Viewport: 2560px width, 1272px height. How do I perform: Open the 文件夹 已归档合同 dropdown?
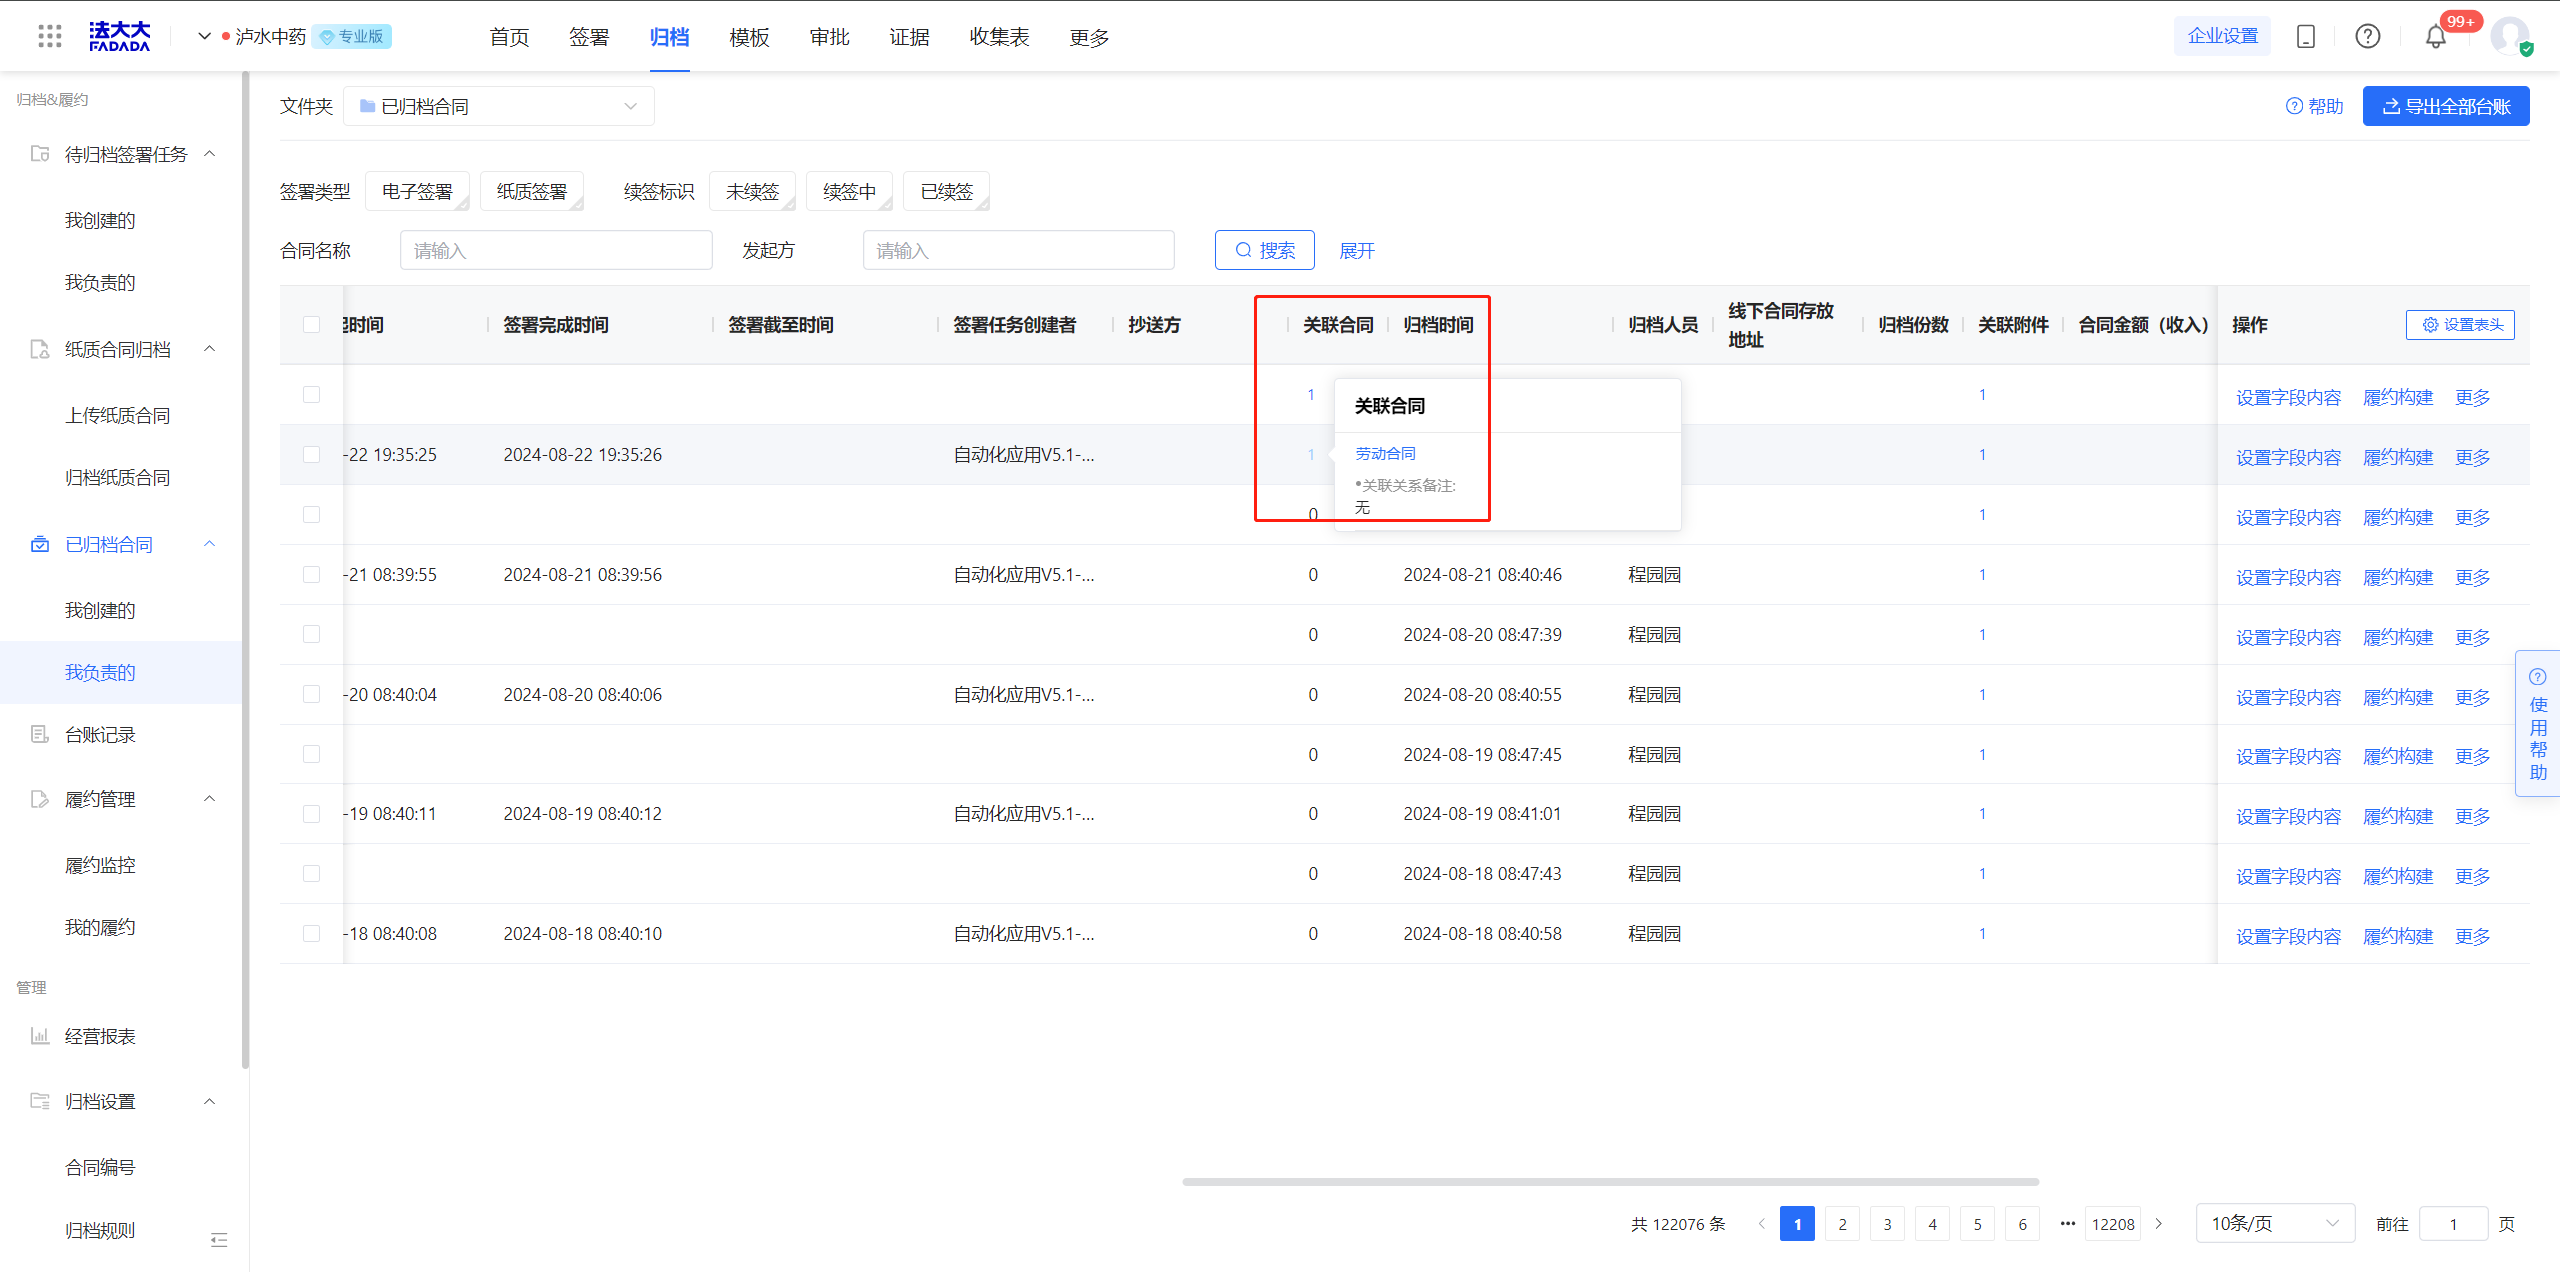(x=498, y=106)
